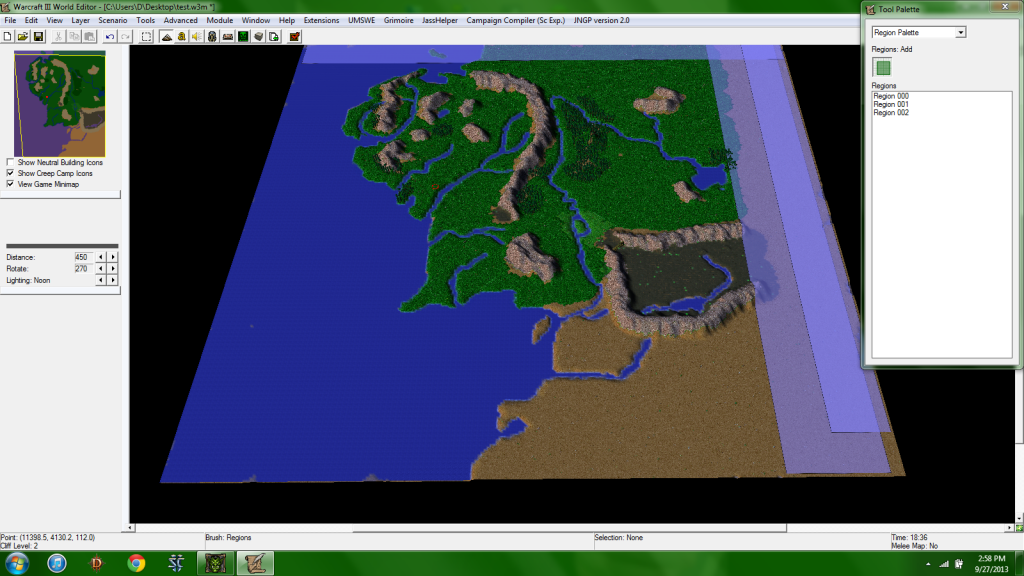Increase Rotate value with right arrow
This screenshot has height=576, width=1024.
[113, 268]
